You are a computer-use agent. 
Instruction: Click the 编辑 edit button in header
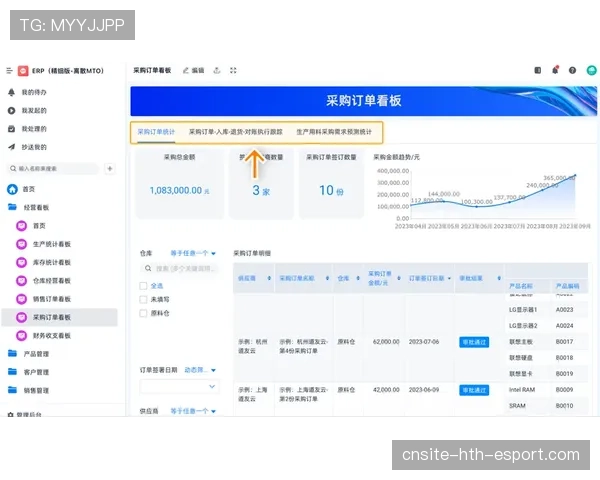[x=194, y=70]
